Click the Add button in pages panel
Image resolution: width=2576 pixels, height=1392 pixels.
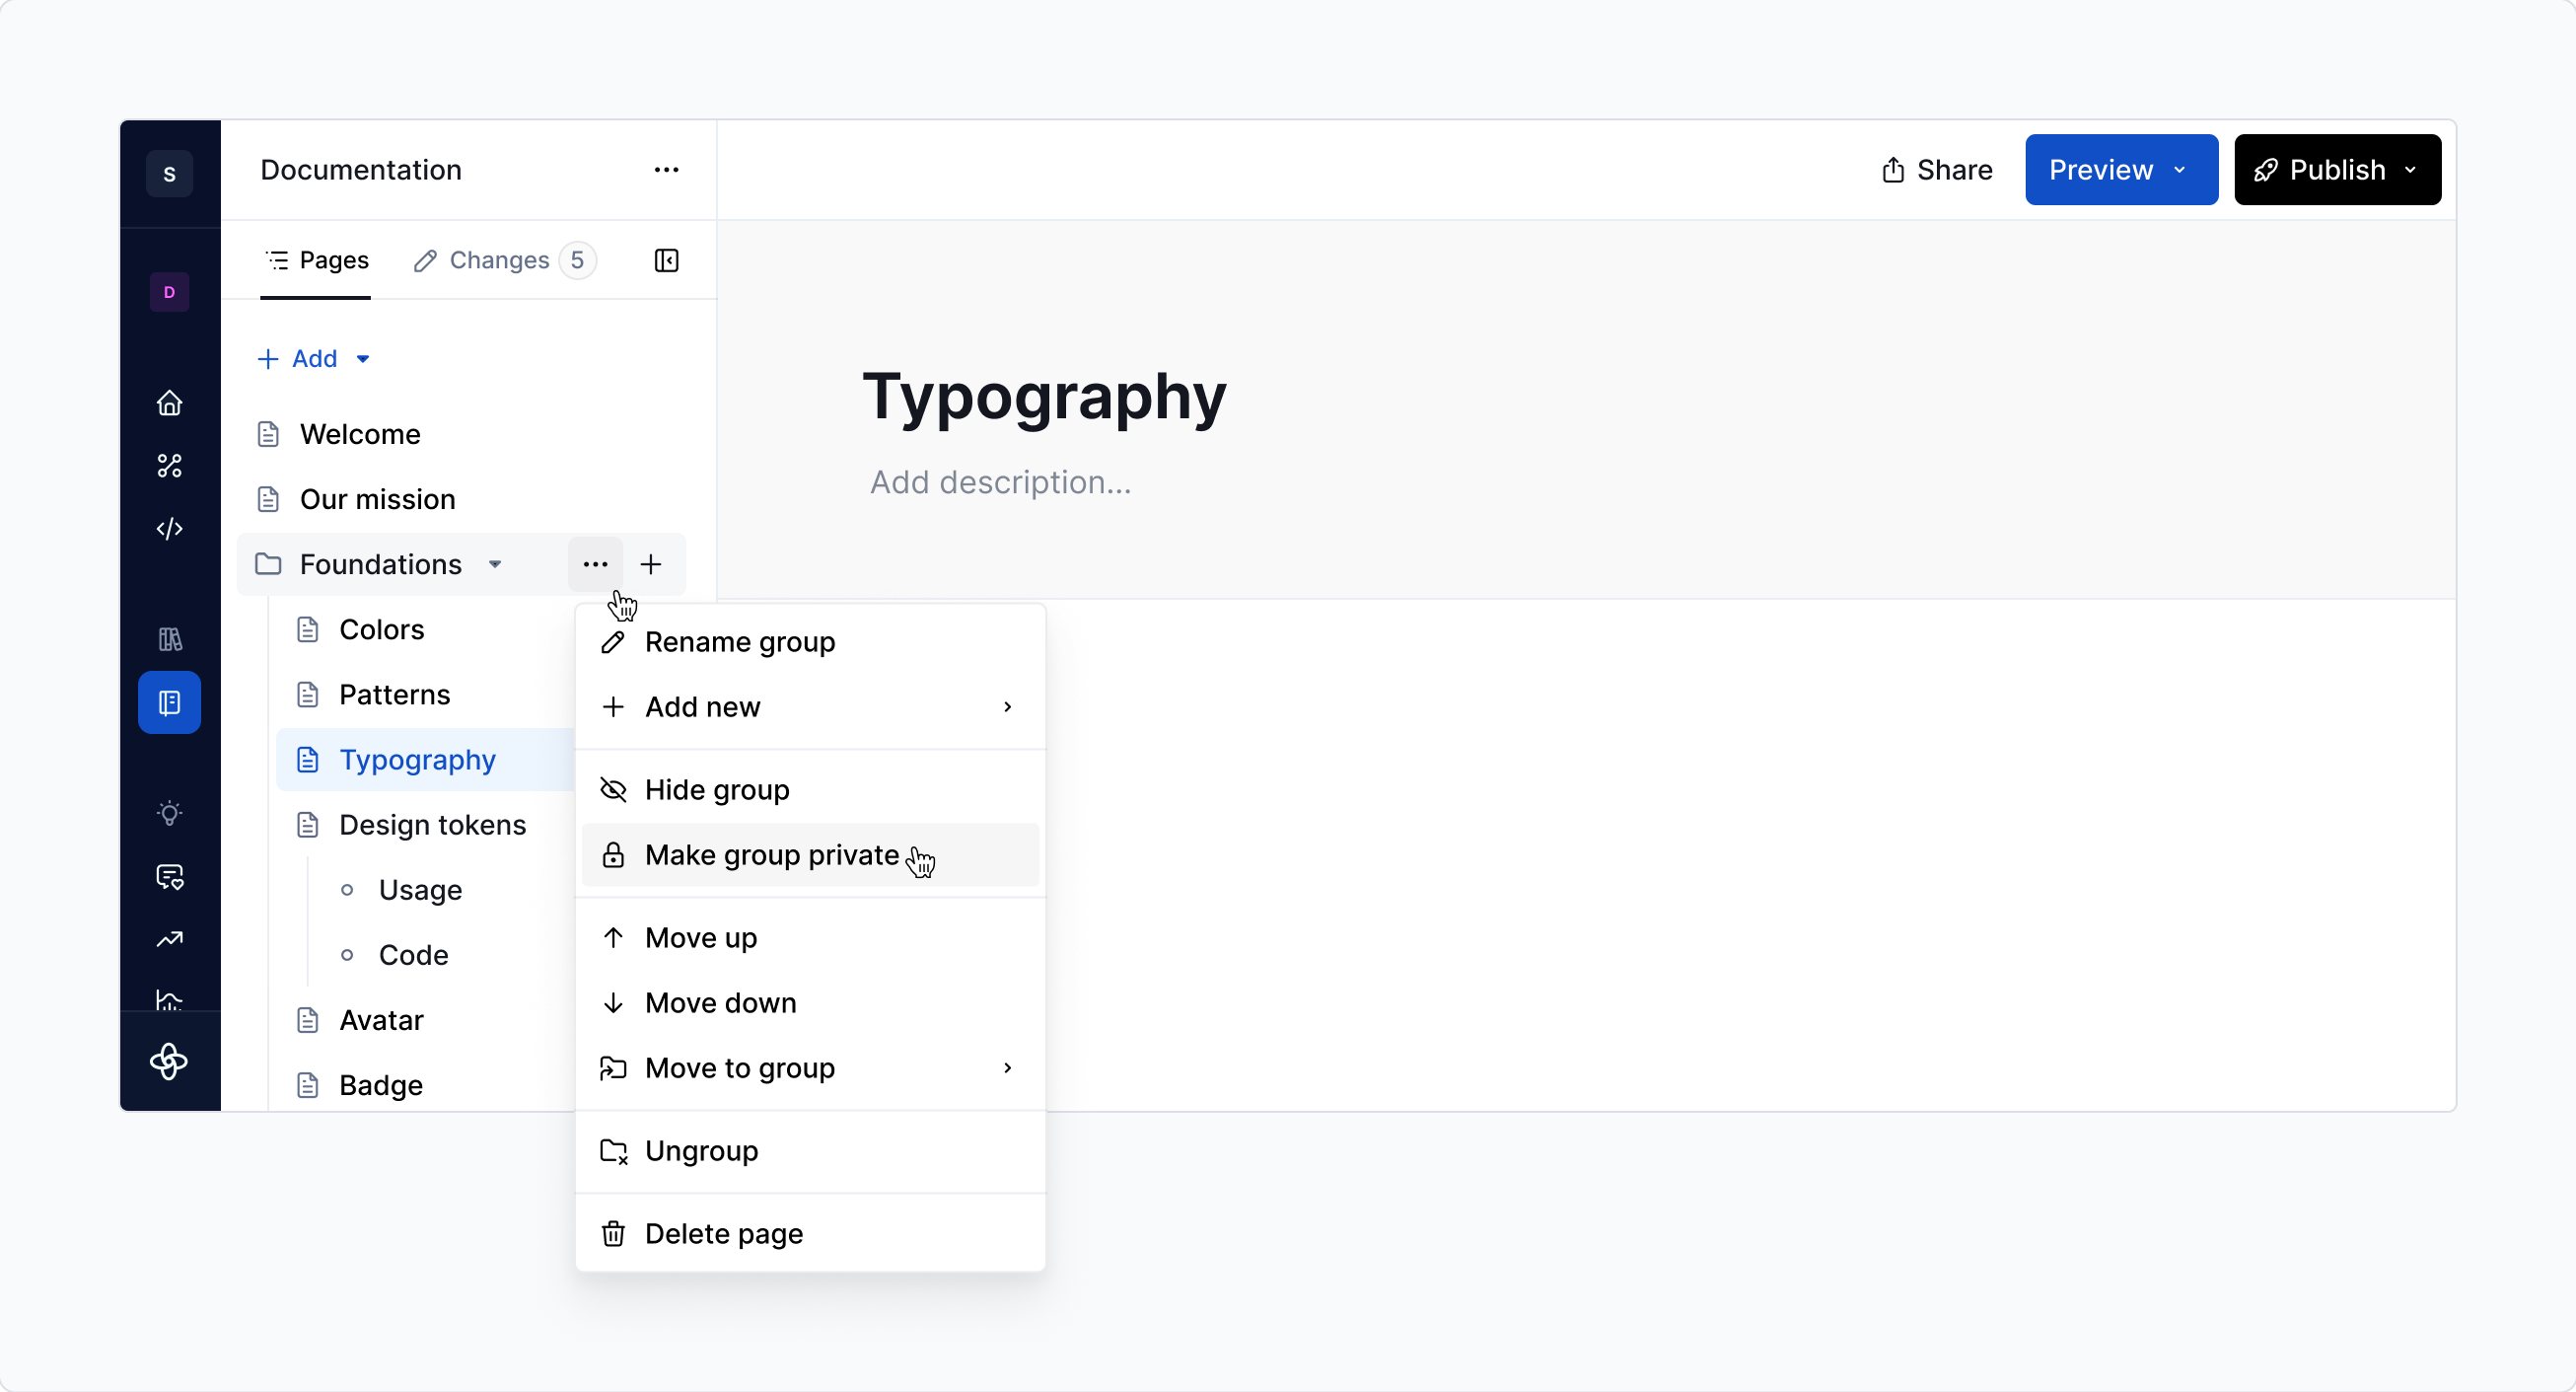[313, 359]
